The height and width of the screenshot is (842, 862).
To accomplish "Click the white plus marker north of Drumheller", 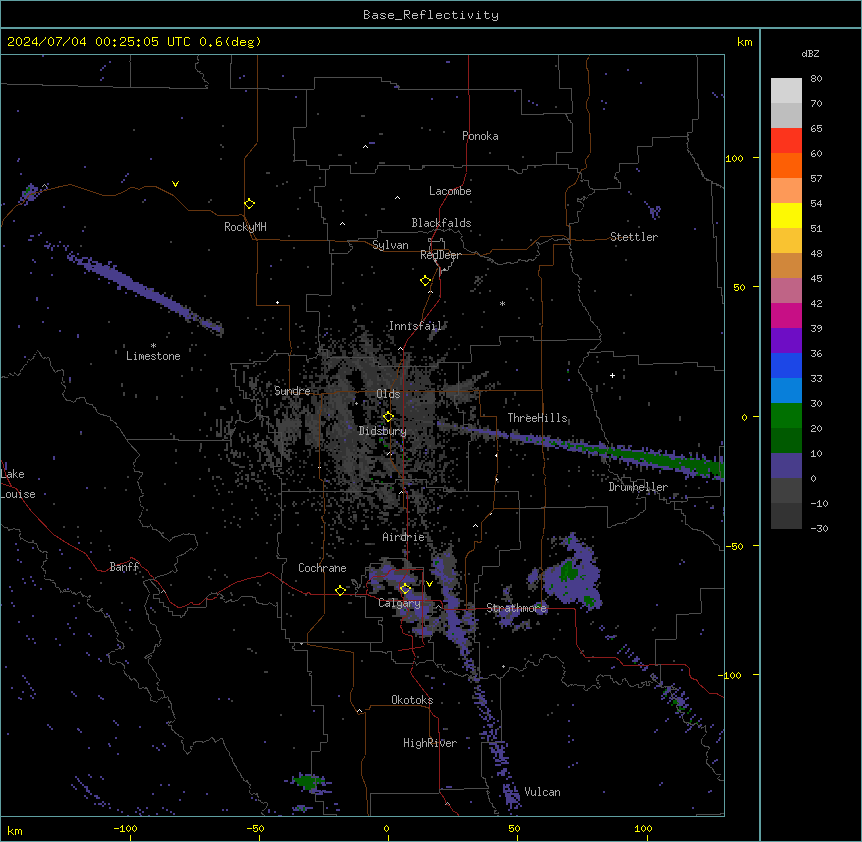I will pyautogui.click(x=612, y=375).
